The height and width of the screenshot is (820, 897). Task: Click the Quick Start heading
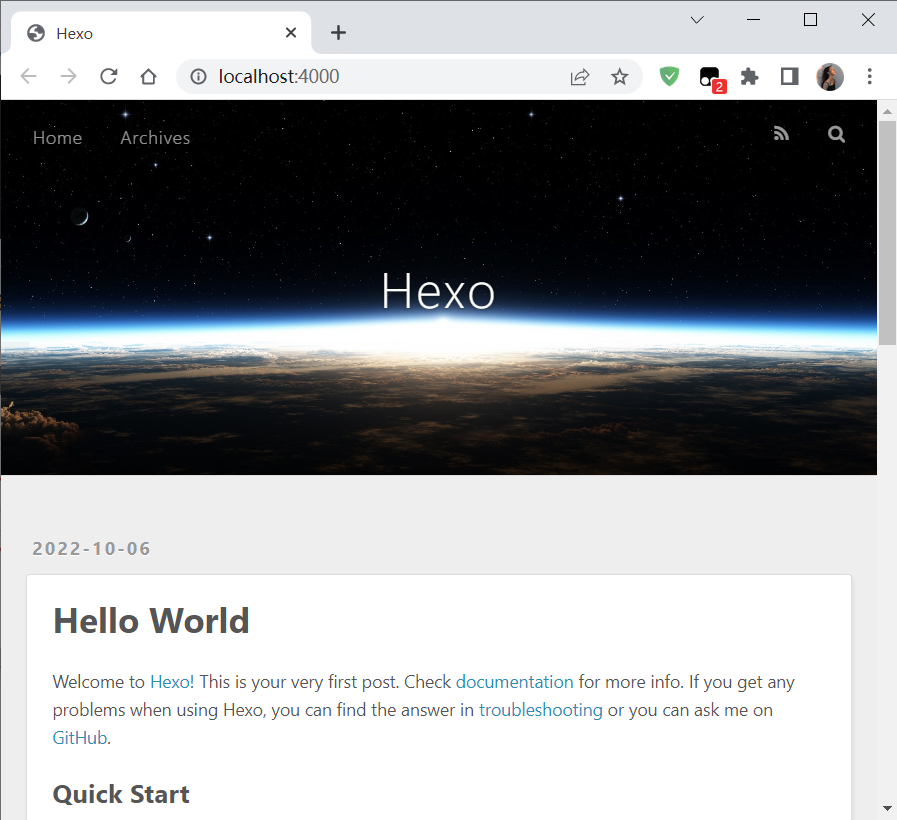point(121,794)
